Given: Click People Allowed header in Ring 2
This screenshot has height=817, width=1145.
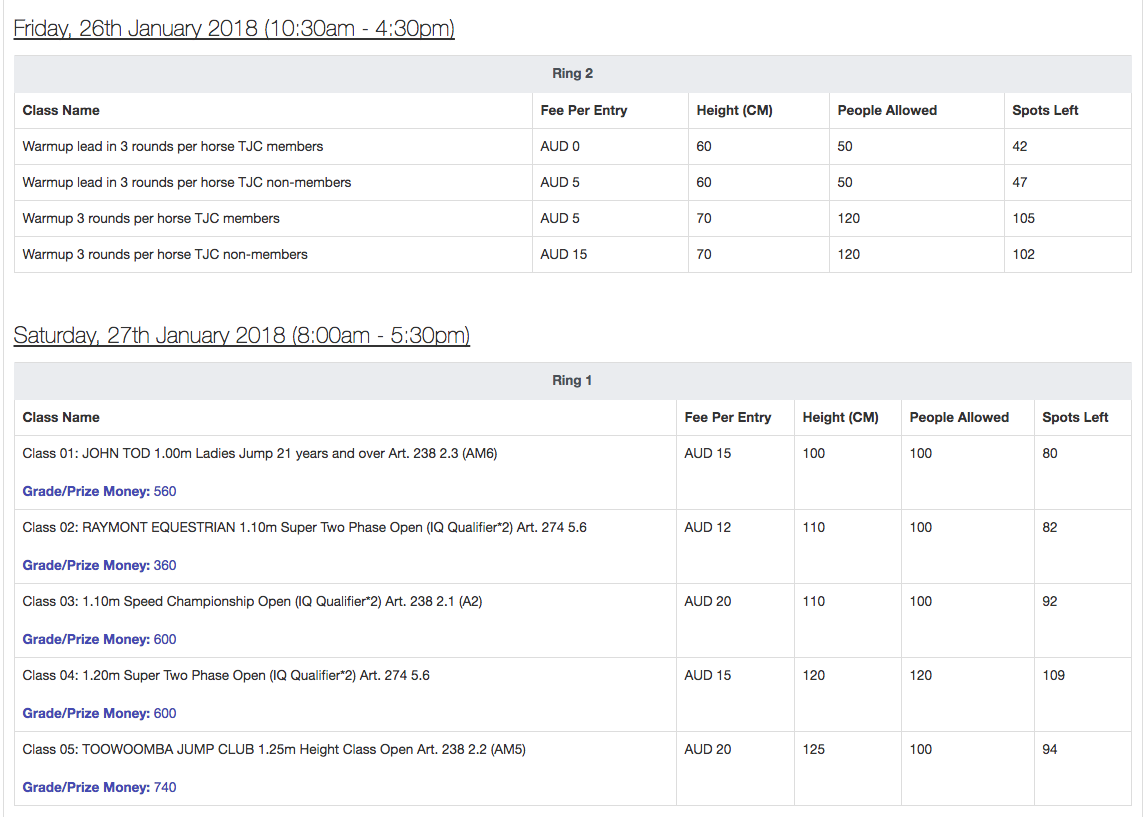Looking at the screenshot, I should pos(887,111).
